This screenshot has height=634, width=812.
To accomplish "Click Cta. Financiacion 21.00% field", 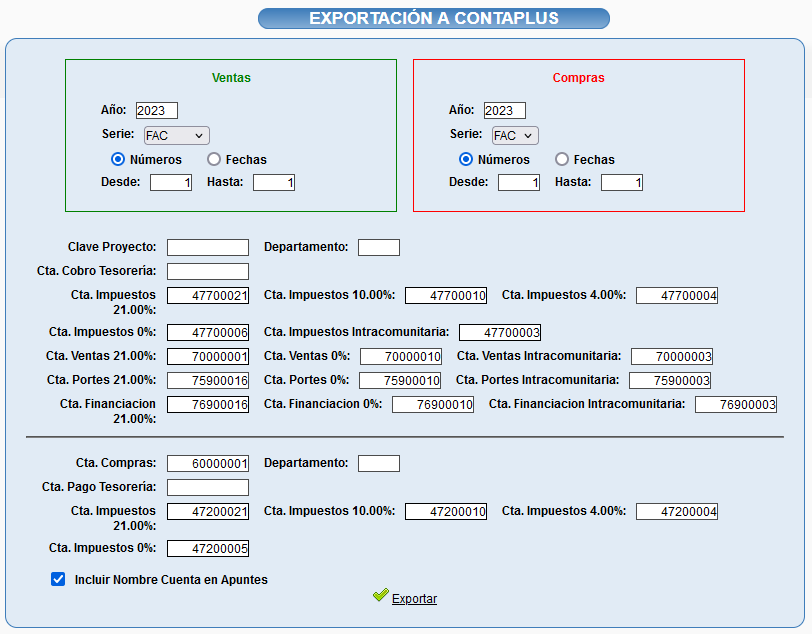I will click(208, 405).
